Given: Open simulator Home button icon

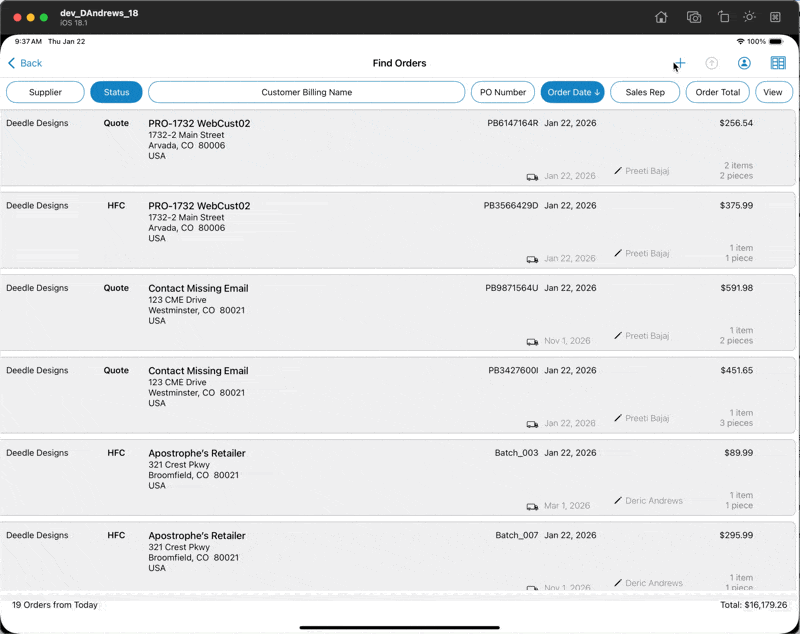Looking at the screenshot, I should tap(661, 17).
